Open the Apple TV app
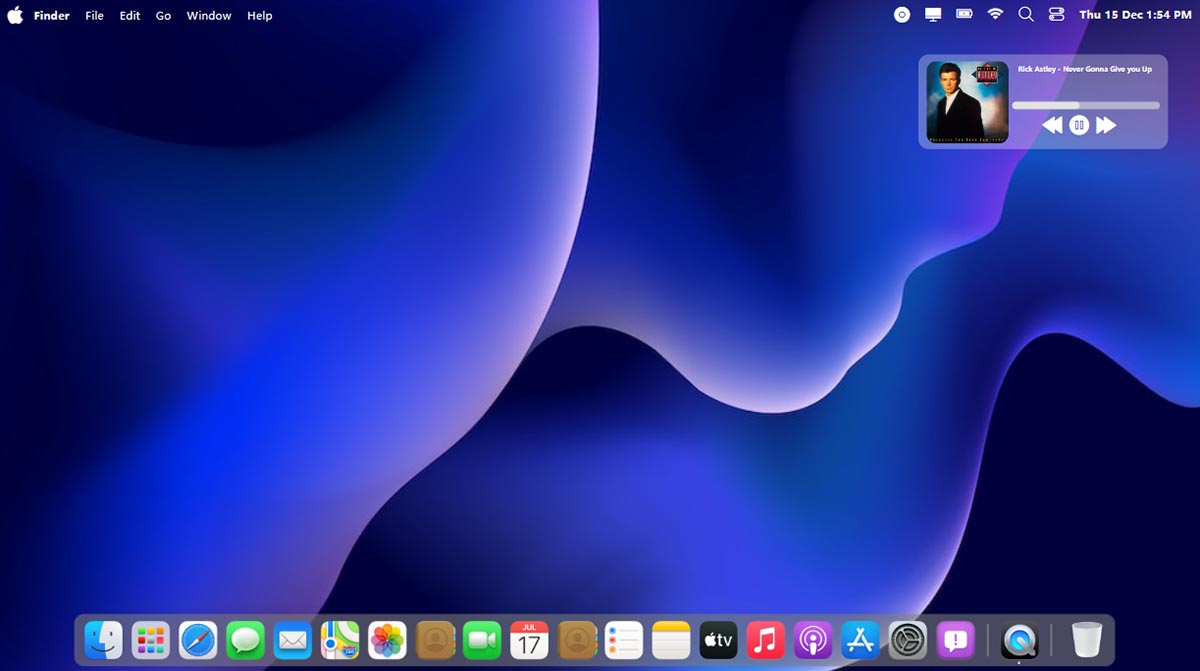Image resolution: width=1200 pixels, height=671 pixels. click(x=718, y=640)
